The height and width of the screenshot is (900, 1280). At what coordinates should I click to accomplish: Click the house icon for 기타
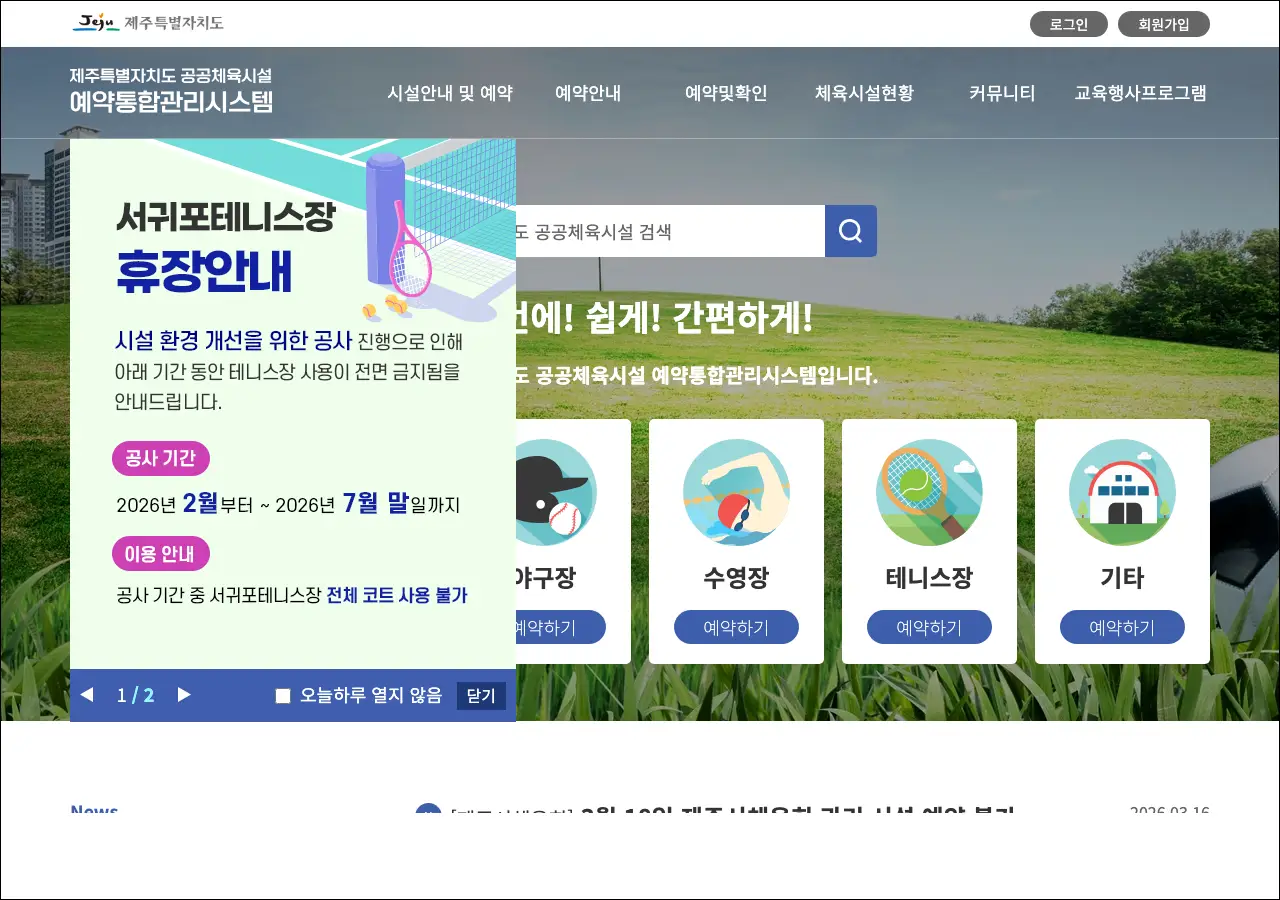tap(1122, 492)
